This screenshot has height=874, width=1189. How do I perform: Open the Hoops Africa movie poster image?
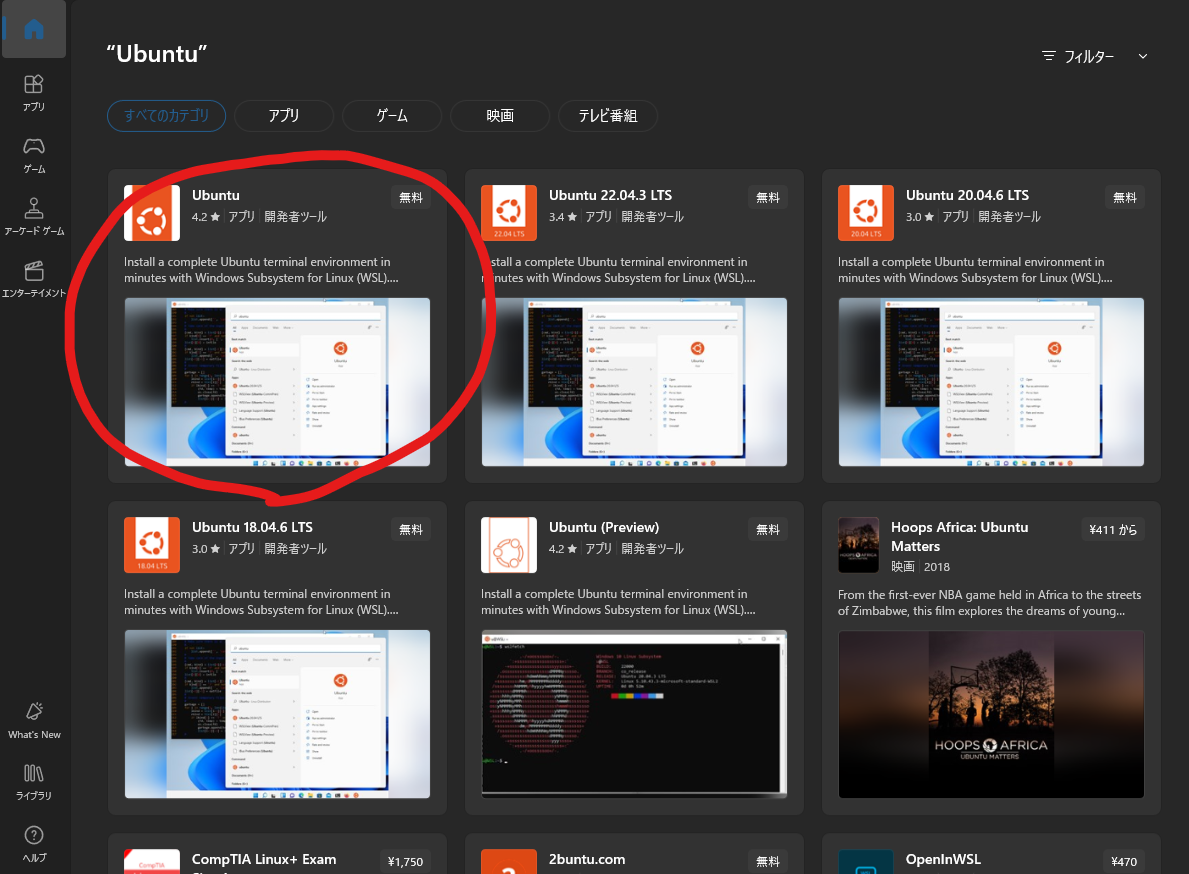click(991, 714)
